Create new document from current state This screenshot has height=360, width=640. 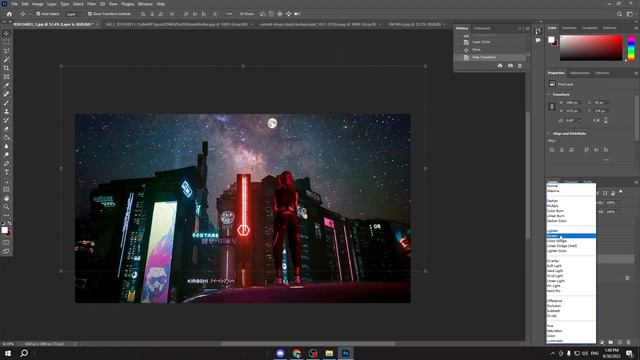pos(500,66)
